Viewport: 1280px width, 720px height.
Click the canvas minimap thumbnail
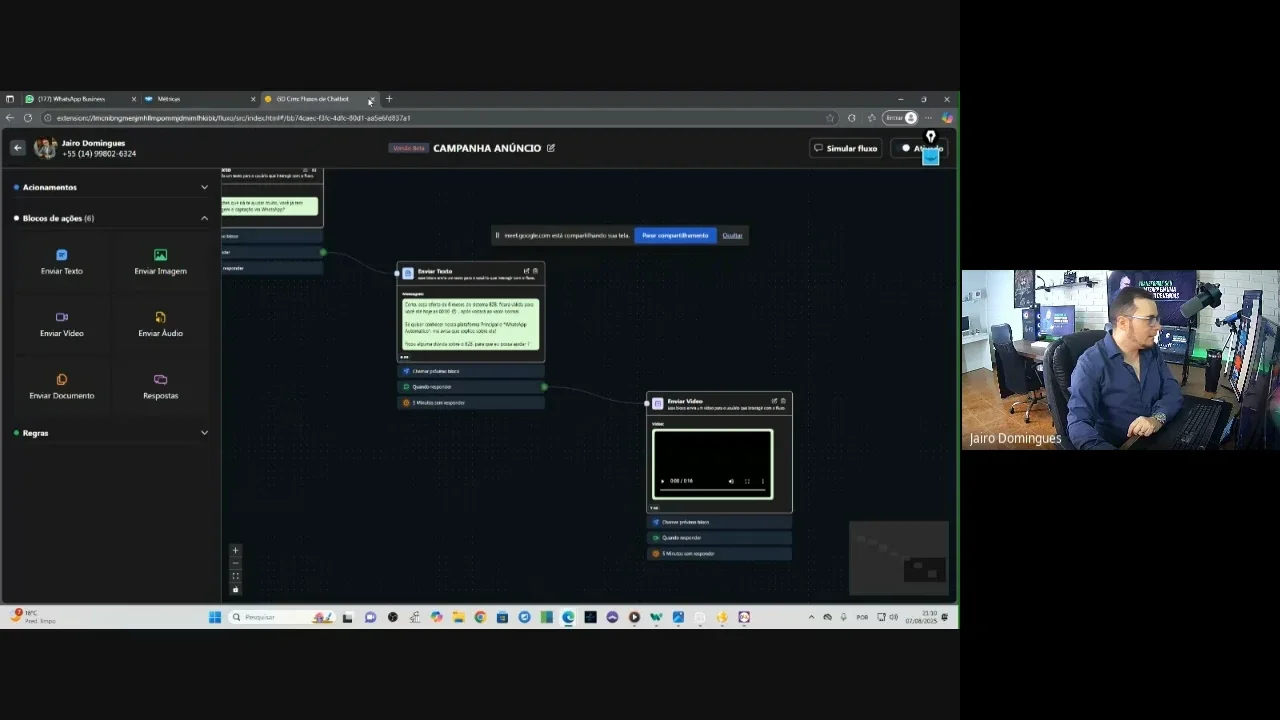899,558
